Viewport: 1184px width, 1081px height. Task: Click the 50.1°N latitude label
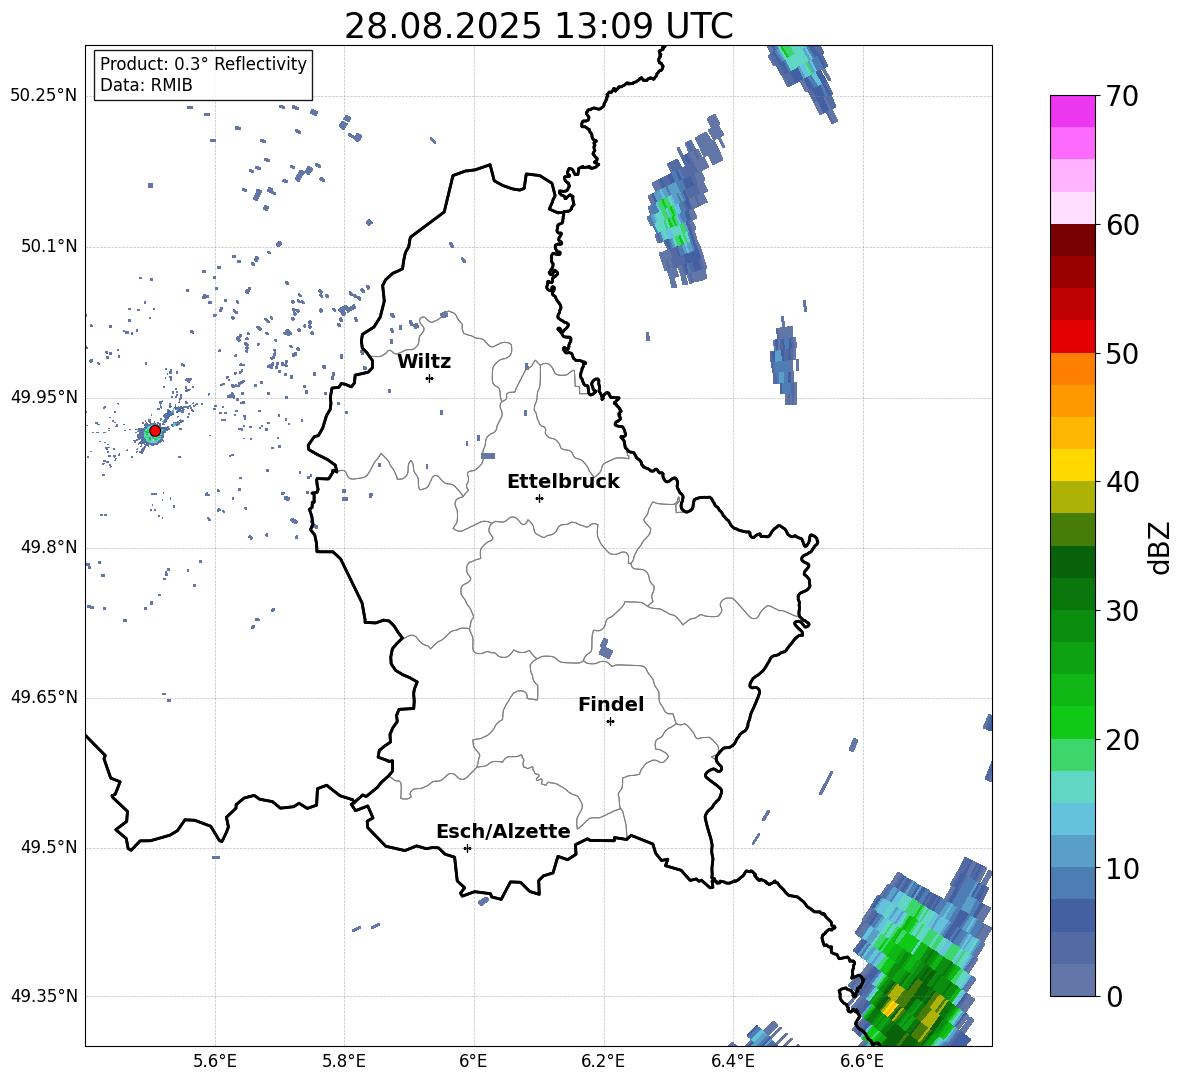(x=49, y=247)
